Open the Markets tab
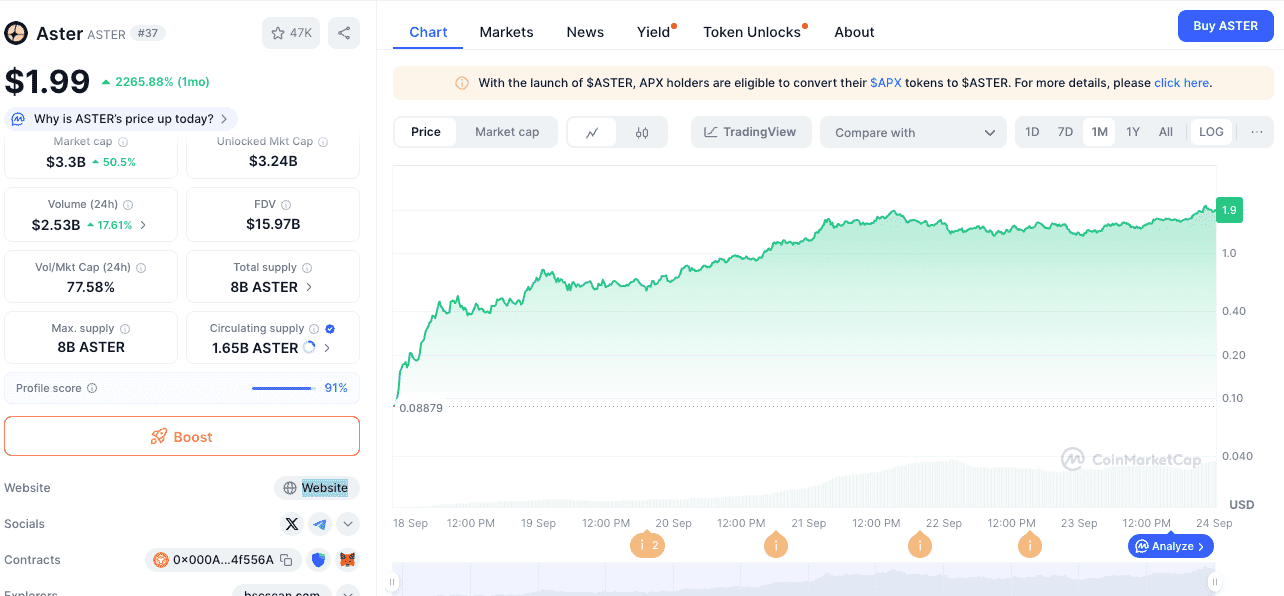1284x596 pixels. pyautogui.click(x=507, y=32)
